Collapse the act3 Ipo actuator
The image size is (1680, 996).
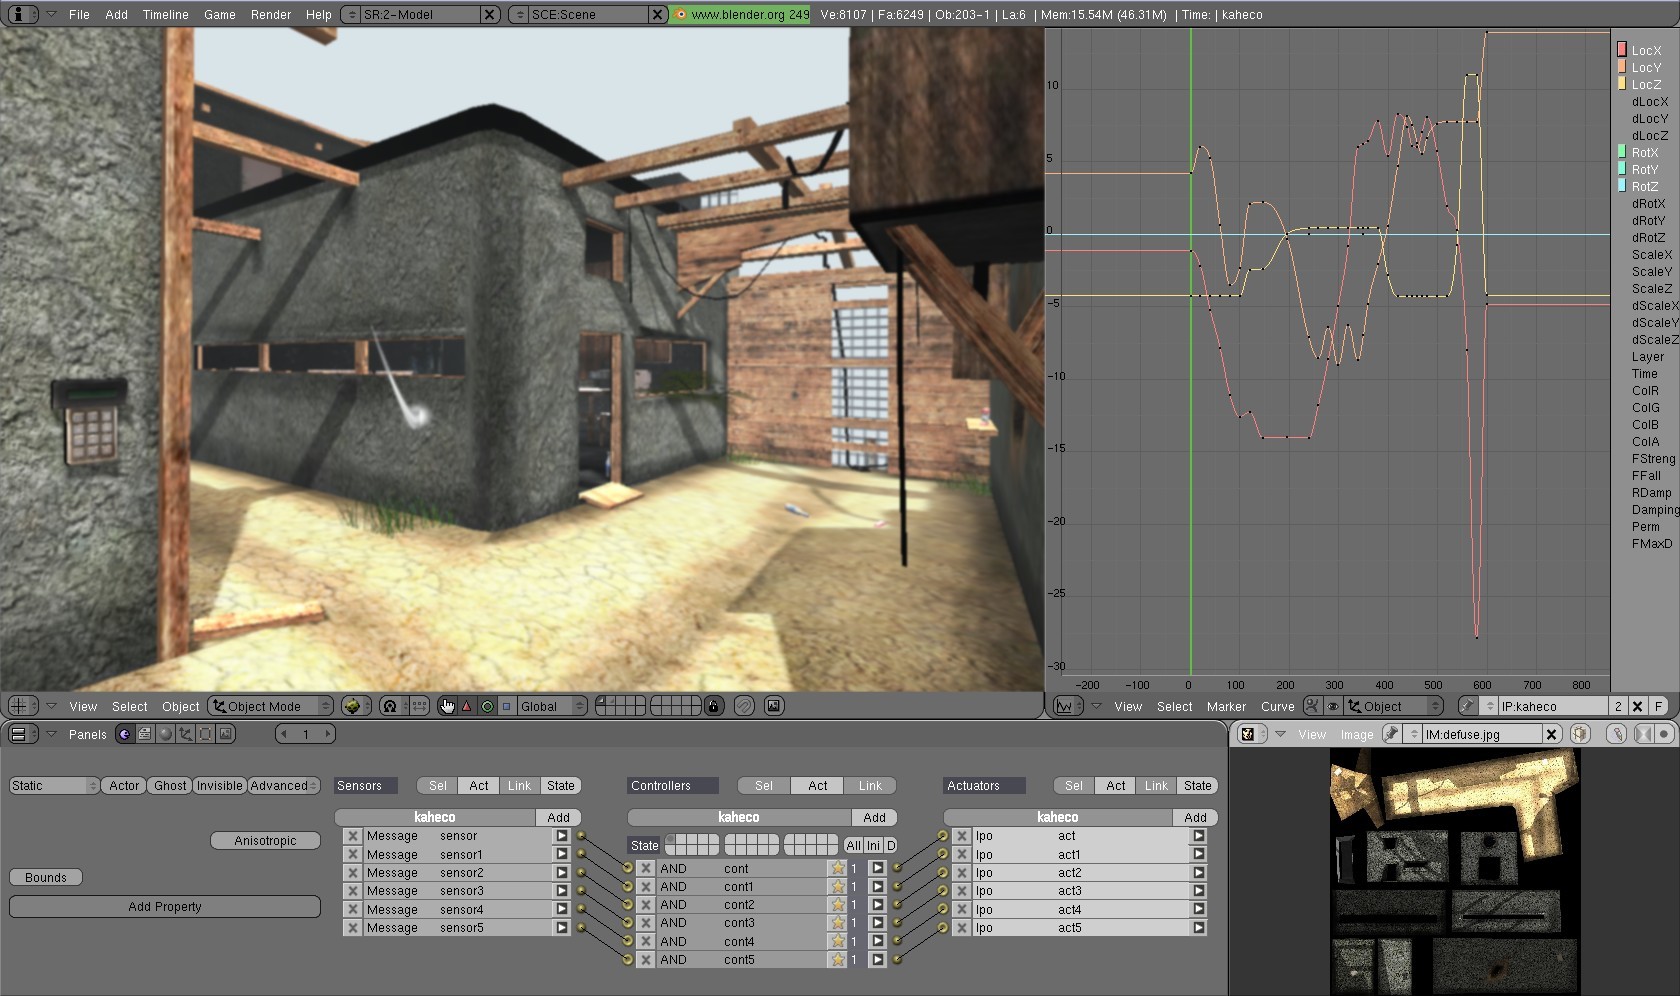[x=1198, y=891]
